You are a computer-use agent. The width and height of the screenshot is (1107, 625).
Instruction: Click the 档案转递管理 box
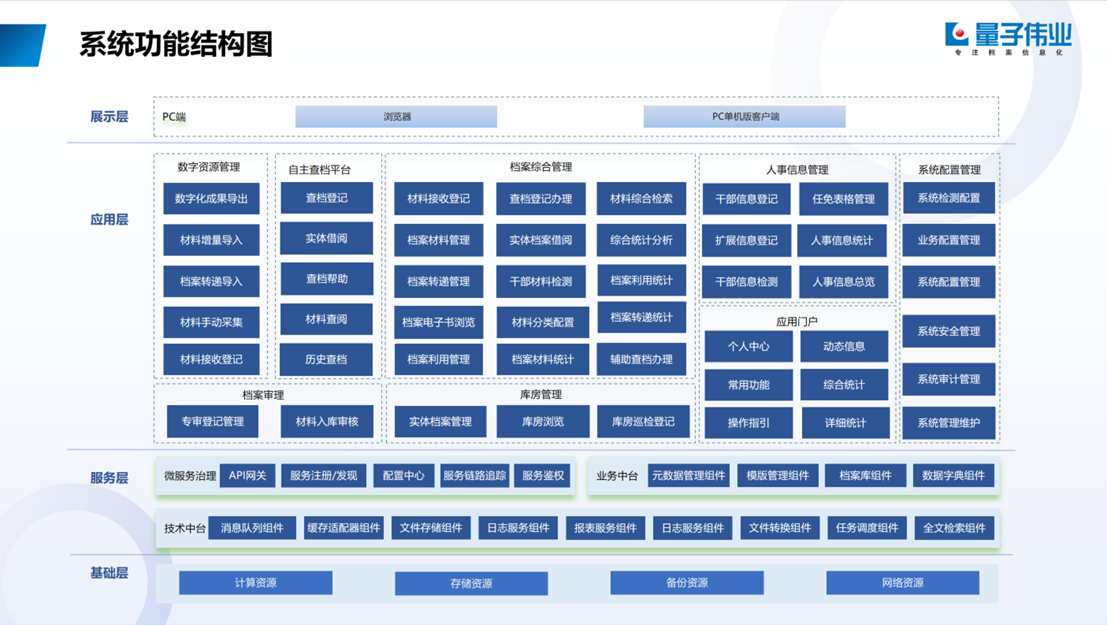coord(438,281)
